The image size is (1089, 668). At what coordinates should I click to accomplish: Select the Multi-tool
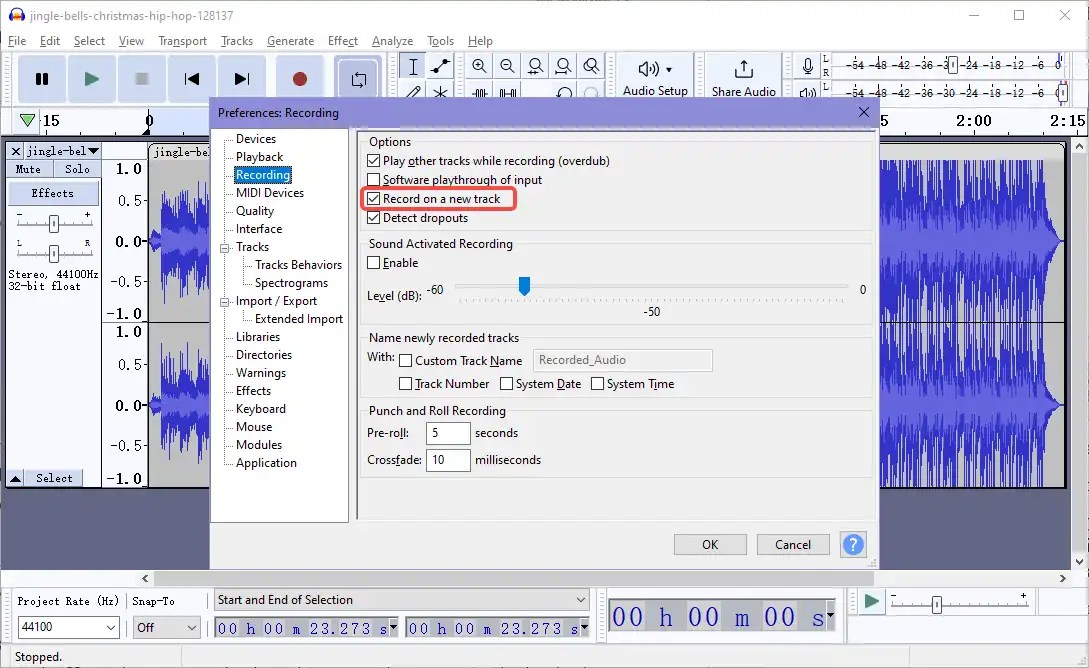pos(439,92)
